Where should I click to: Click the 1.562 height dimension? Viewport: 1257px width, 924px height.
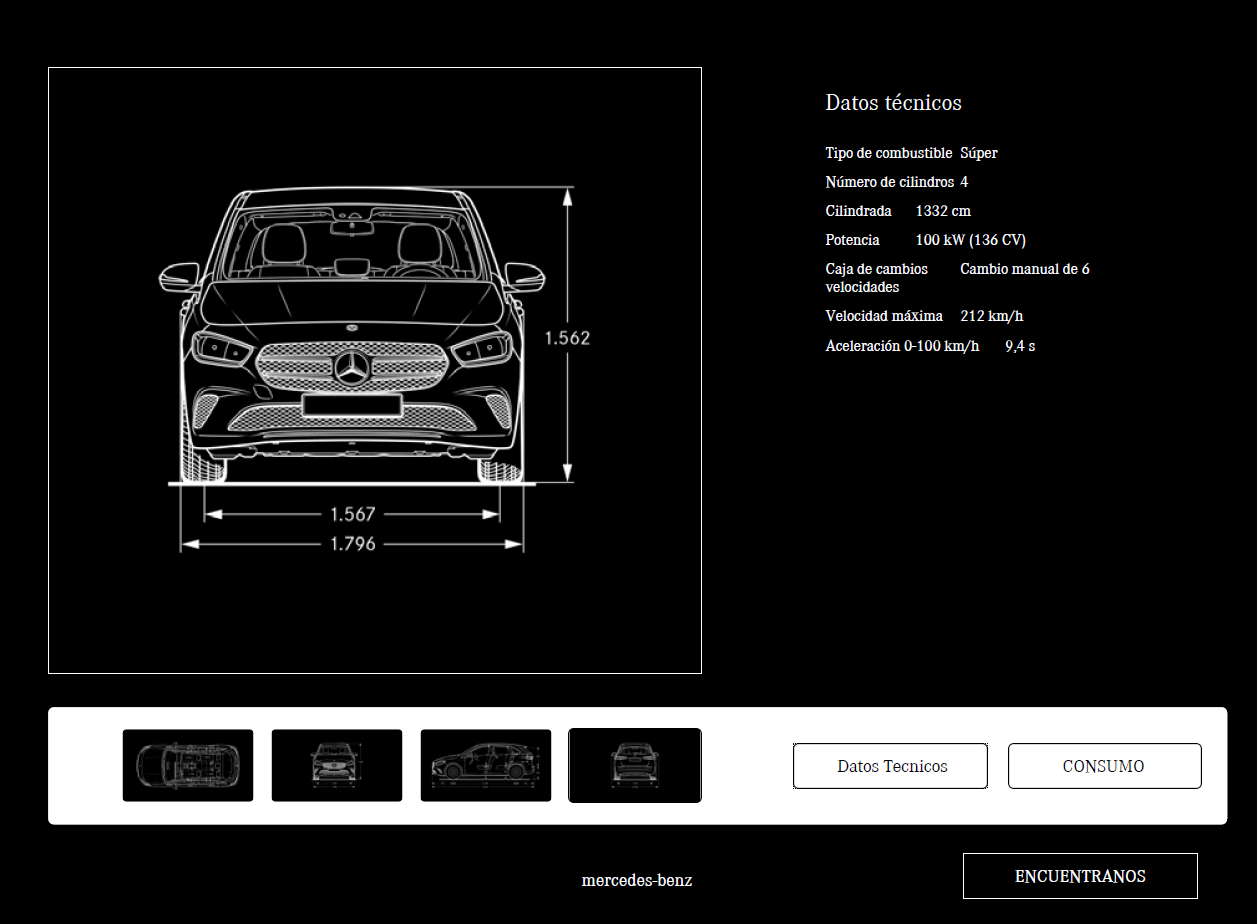coord(567,338)
